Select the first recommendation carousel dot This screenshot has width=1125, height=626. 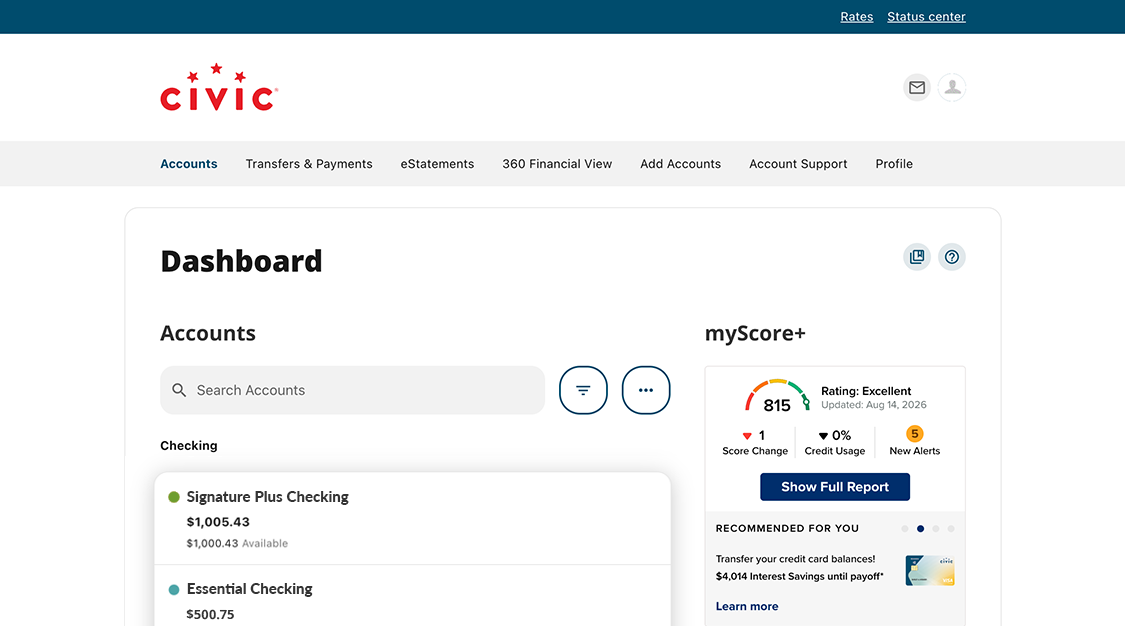point(905,528)
